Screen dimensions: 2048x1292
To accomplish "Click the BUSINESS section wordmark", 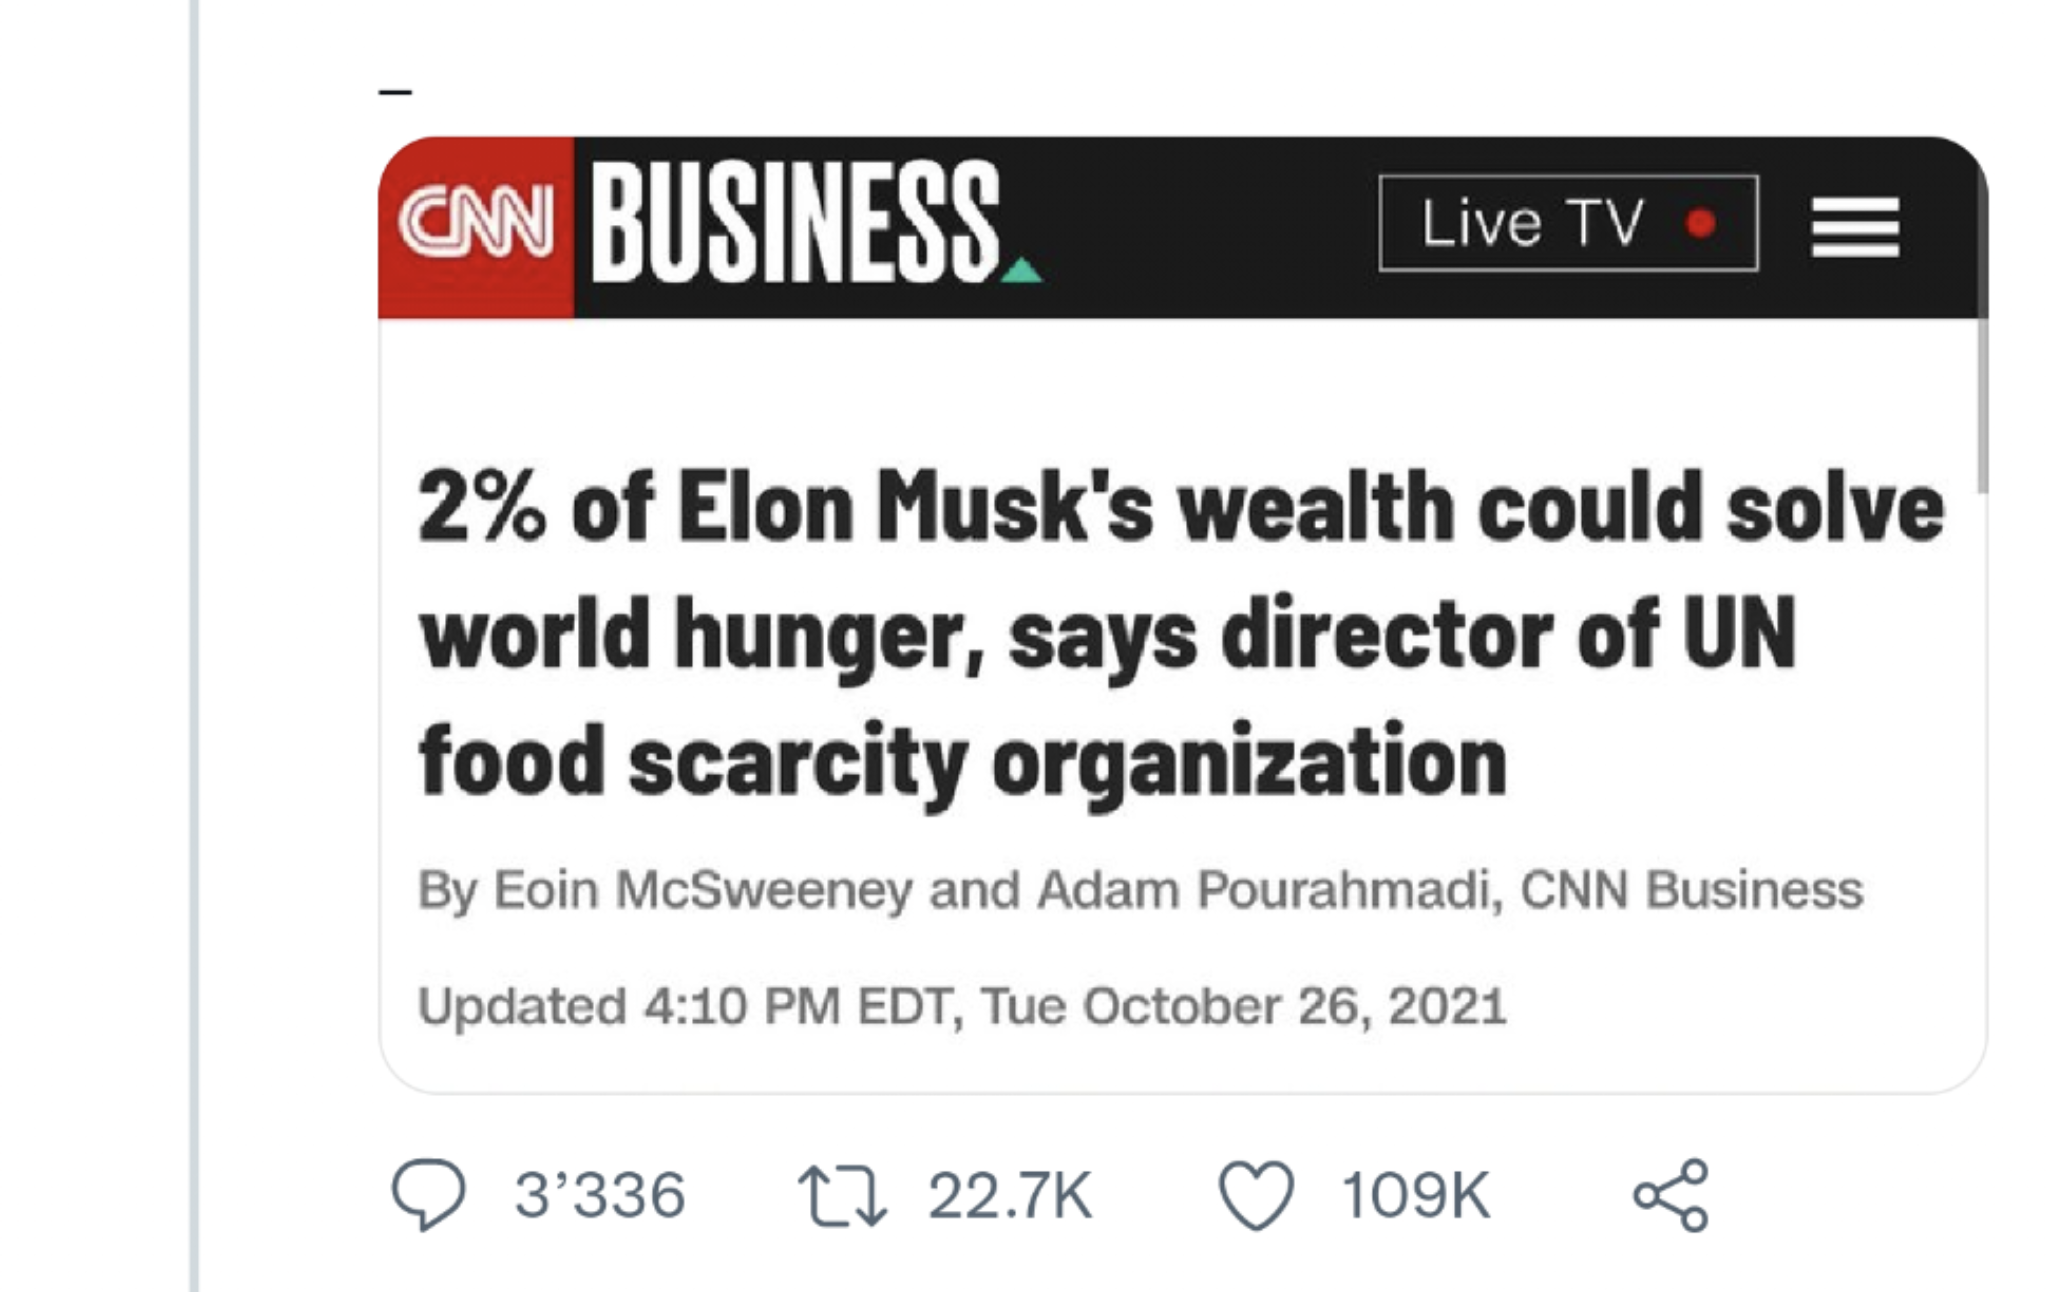I will [x=796, y=223].
